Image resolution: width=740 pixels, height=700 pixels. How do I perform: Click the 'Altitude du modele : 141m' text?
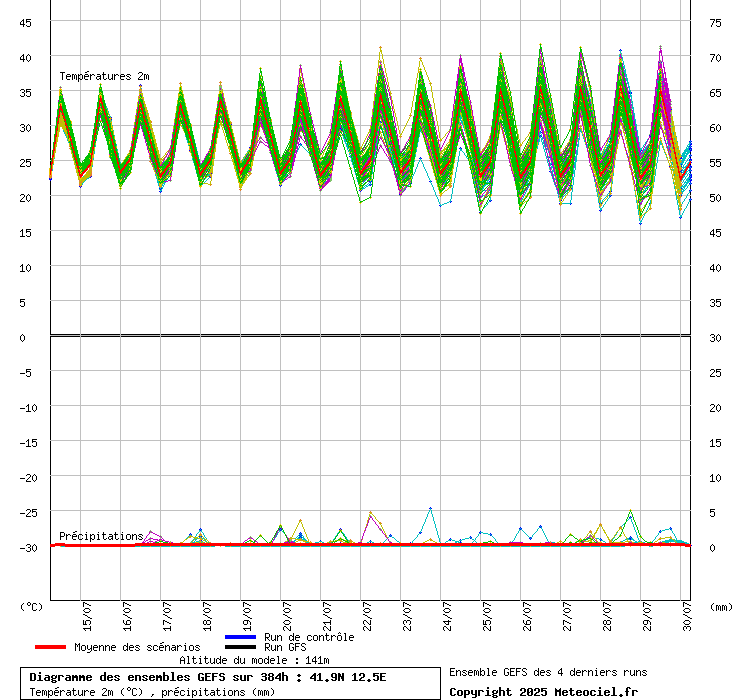point(254,660)
